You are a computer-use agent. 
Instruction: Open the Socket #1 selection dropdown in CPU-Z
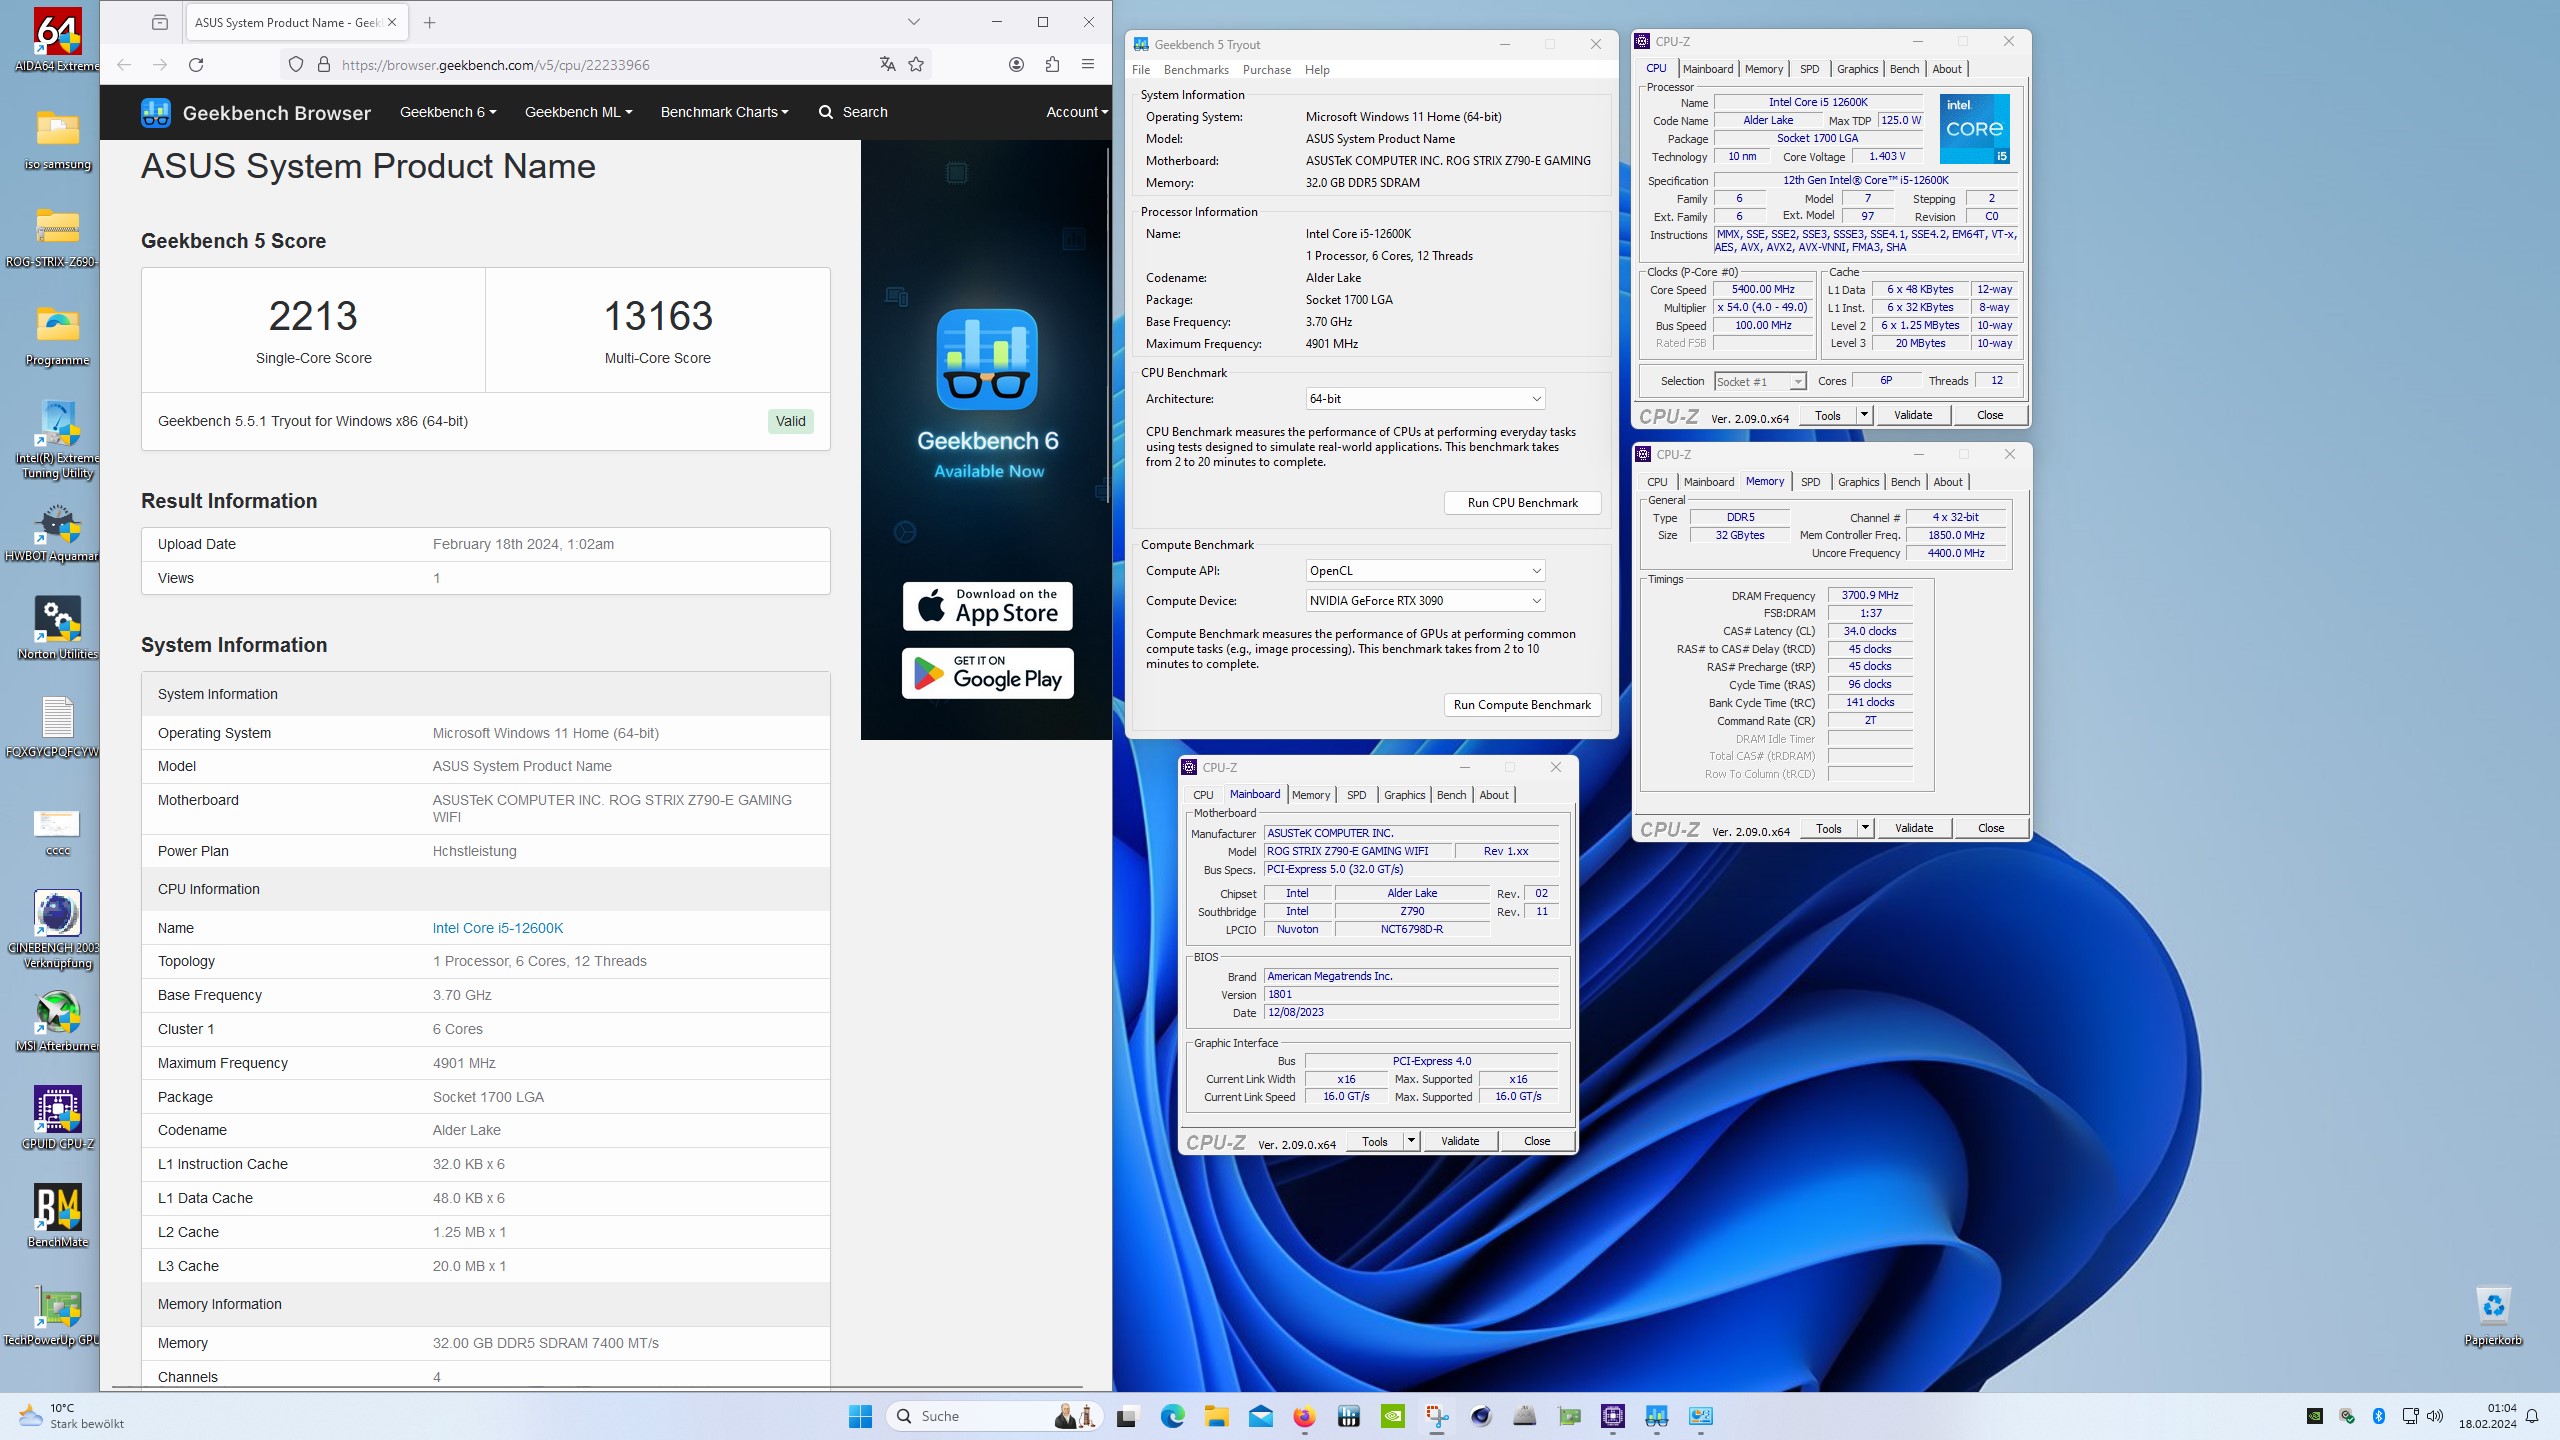(1760, 381)
